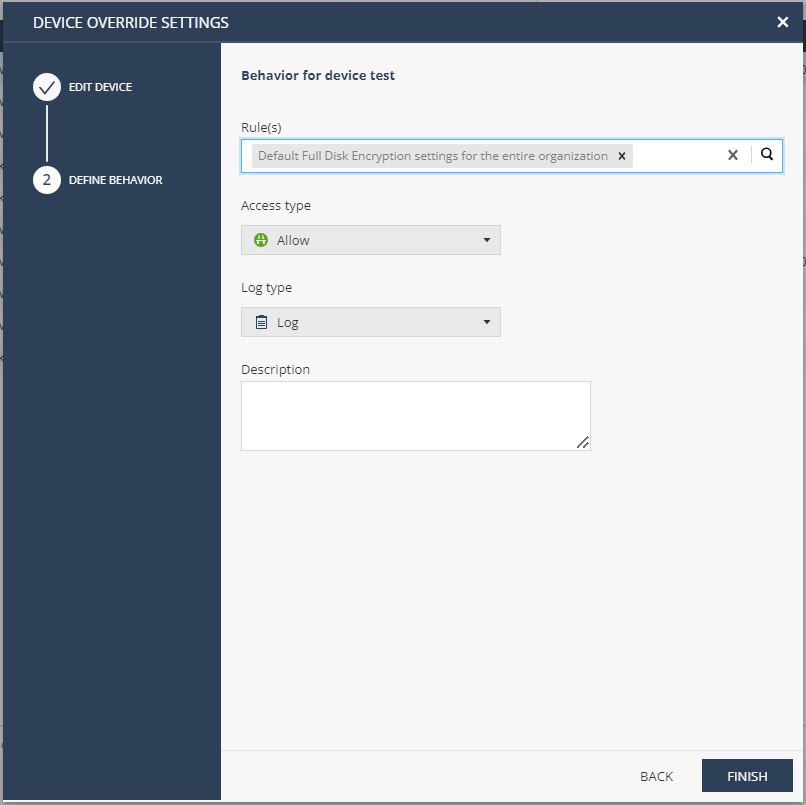Clear all rules in the Rule(s) field
The image size is (806, 805).
coord(732,155)
